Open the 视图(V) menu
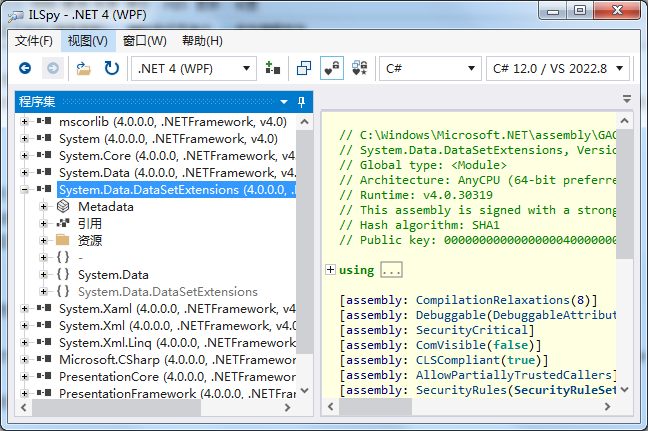 click(x=87, y=41)
